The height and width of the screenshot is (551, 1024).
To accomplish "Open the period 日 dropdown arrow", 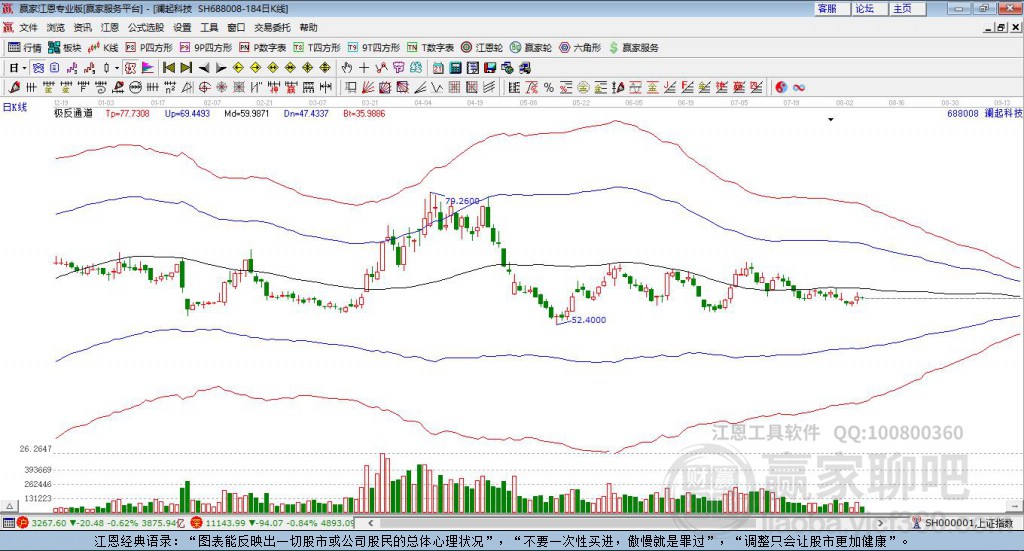I will point(24,68).
